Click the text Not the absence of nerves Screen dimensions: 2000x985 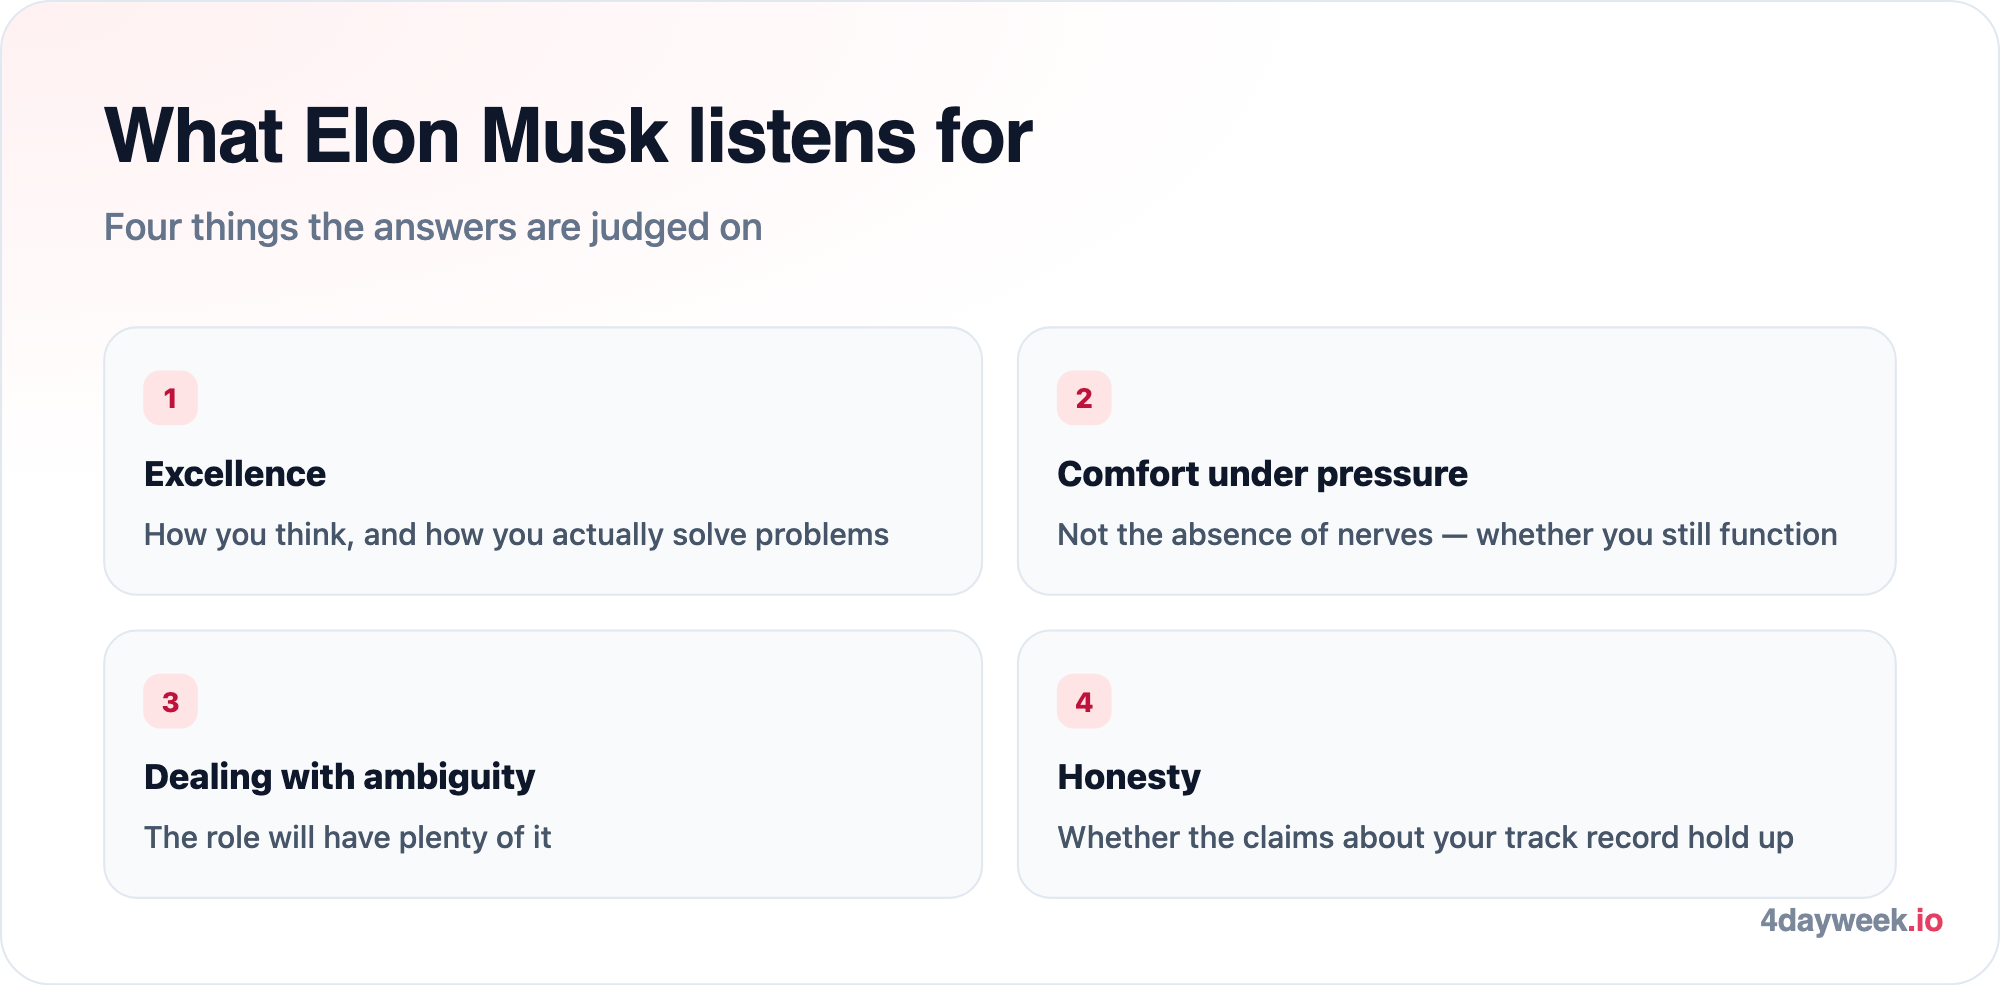pos(1245,535)
